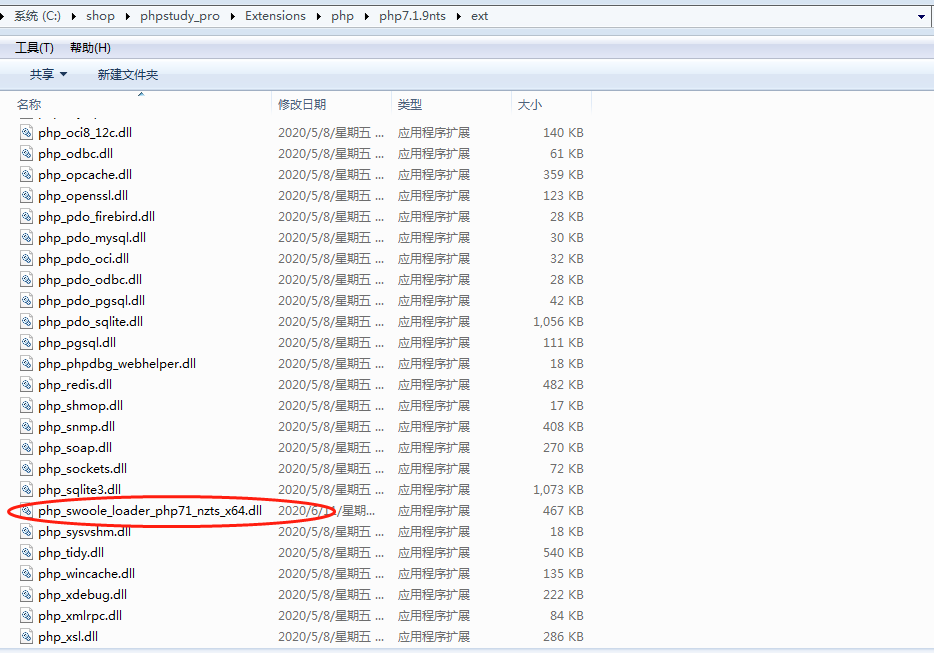Viewport: 934px width, 653px height.
Task: Select the php_pdo_mysql.dll file name
Action: tap(92, 238)
